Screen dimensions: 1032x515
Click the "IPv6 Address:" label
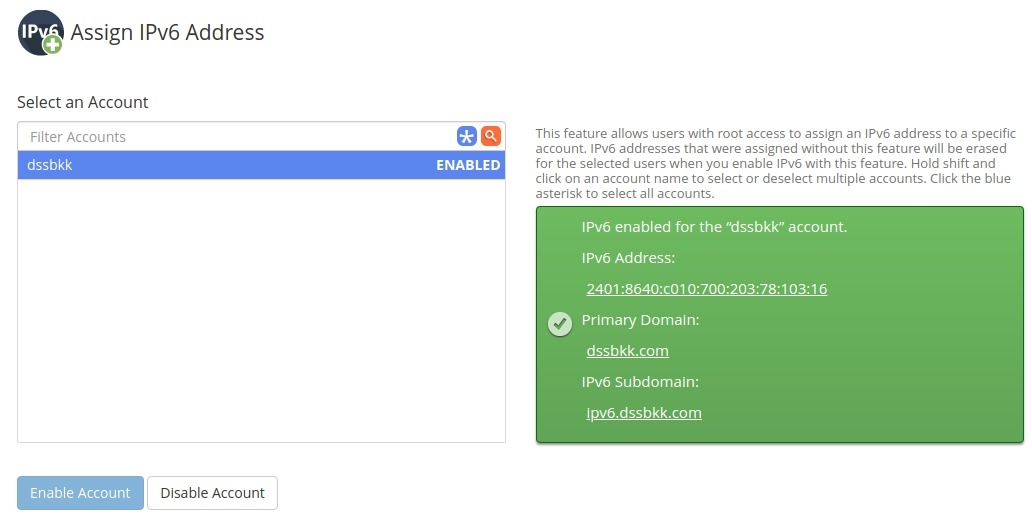pos(628,258)
